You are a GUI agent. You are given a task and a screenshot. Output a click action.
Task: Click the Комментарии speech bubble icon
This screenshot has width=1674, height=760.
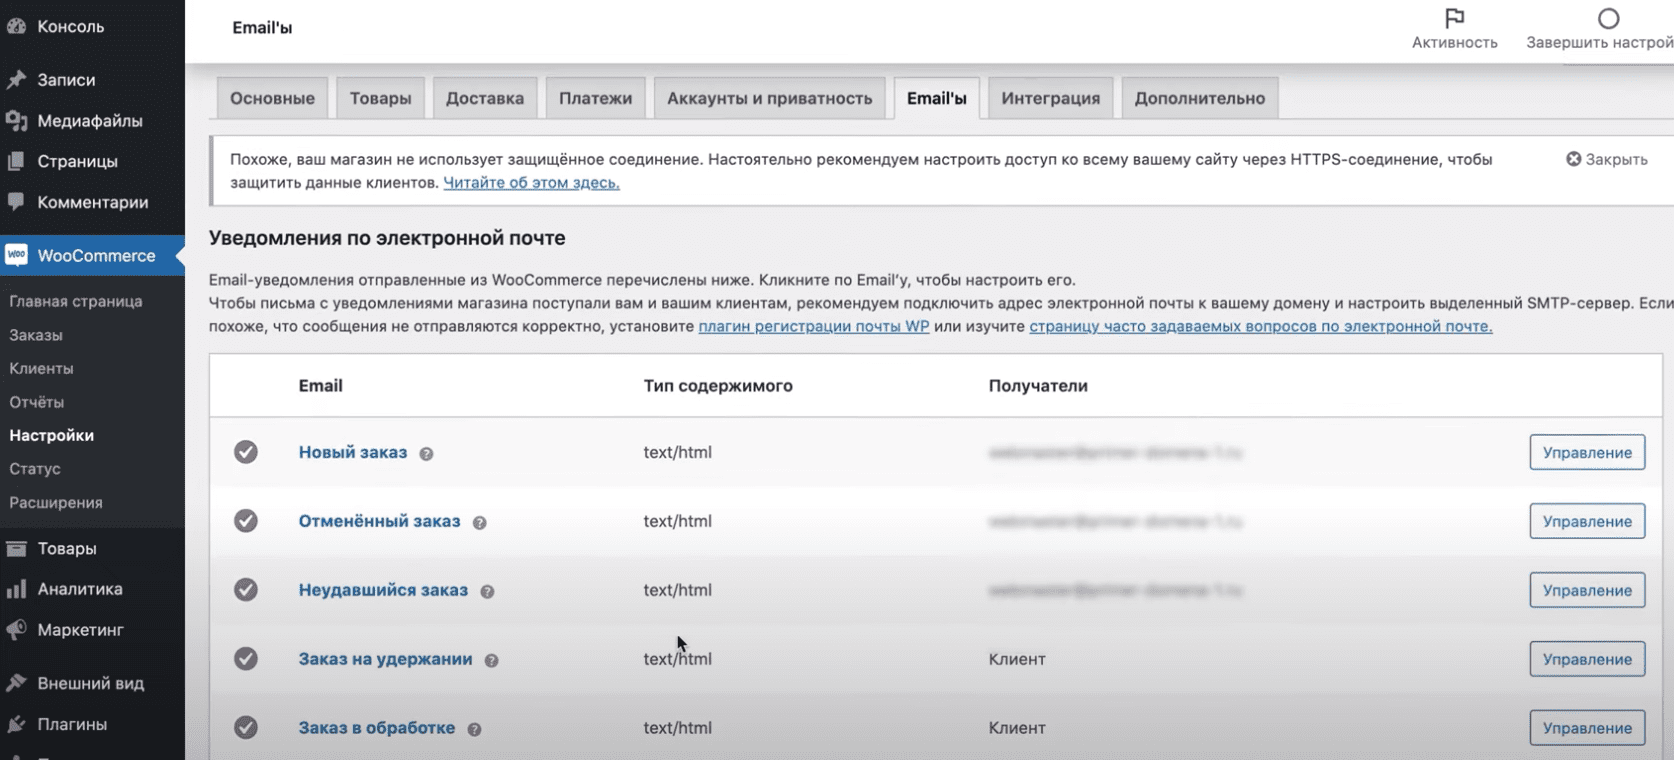16,202
